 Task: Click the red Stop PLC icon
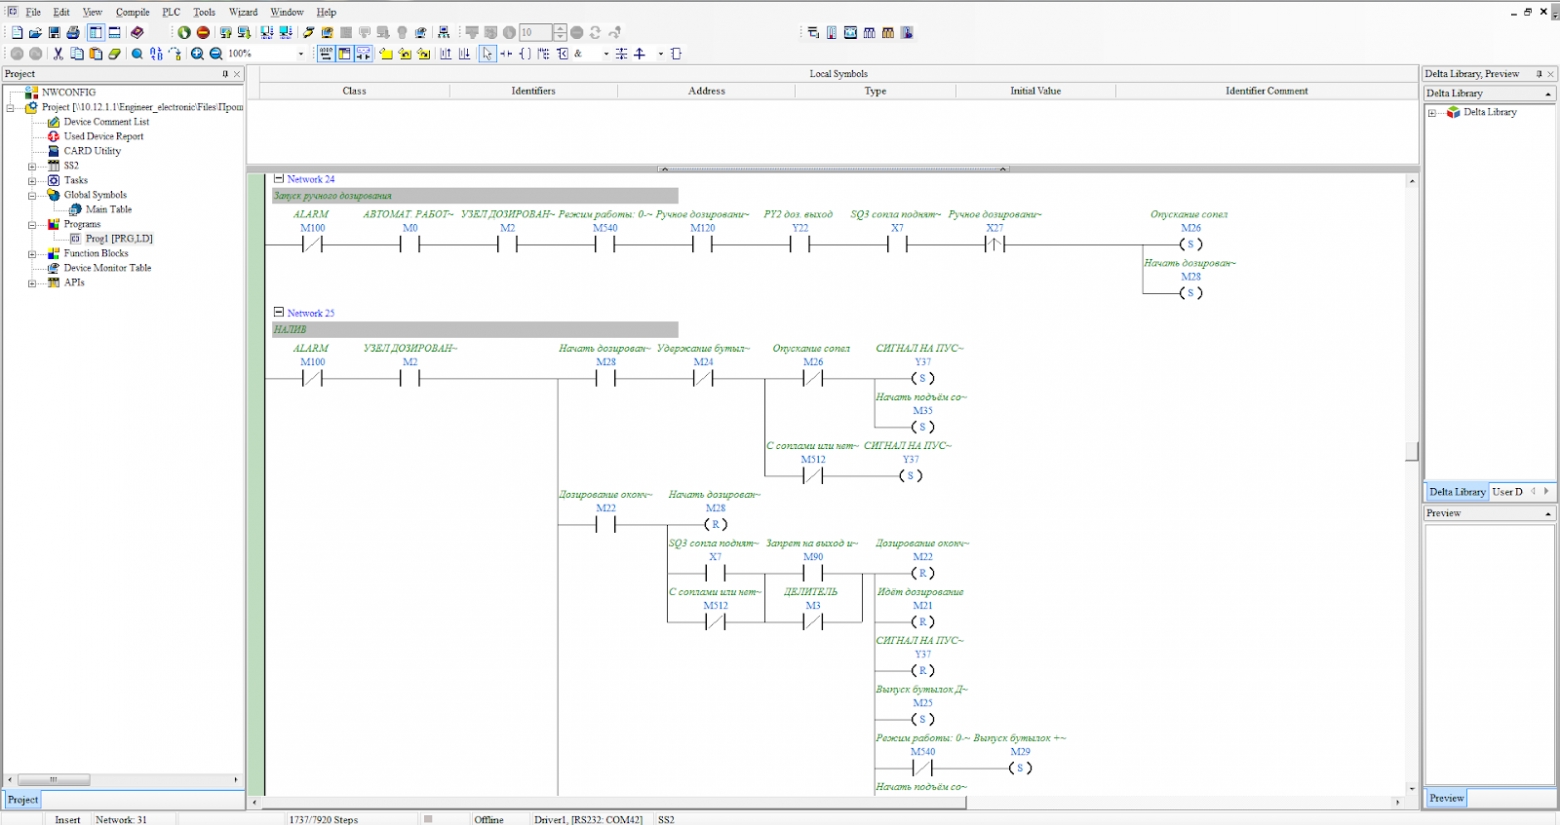[203, 33]
